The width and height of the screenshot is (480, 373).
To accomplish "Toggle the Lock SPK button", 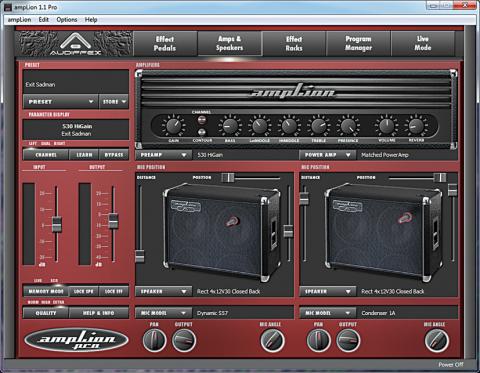I will 84,292.
